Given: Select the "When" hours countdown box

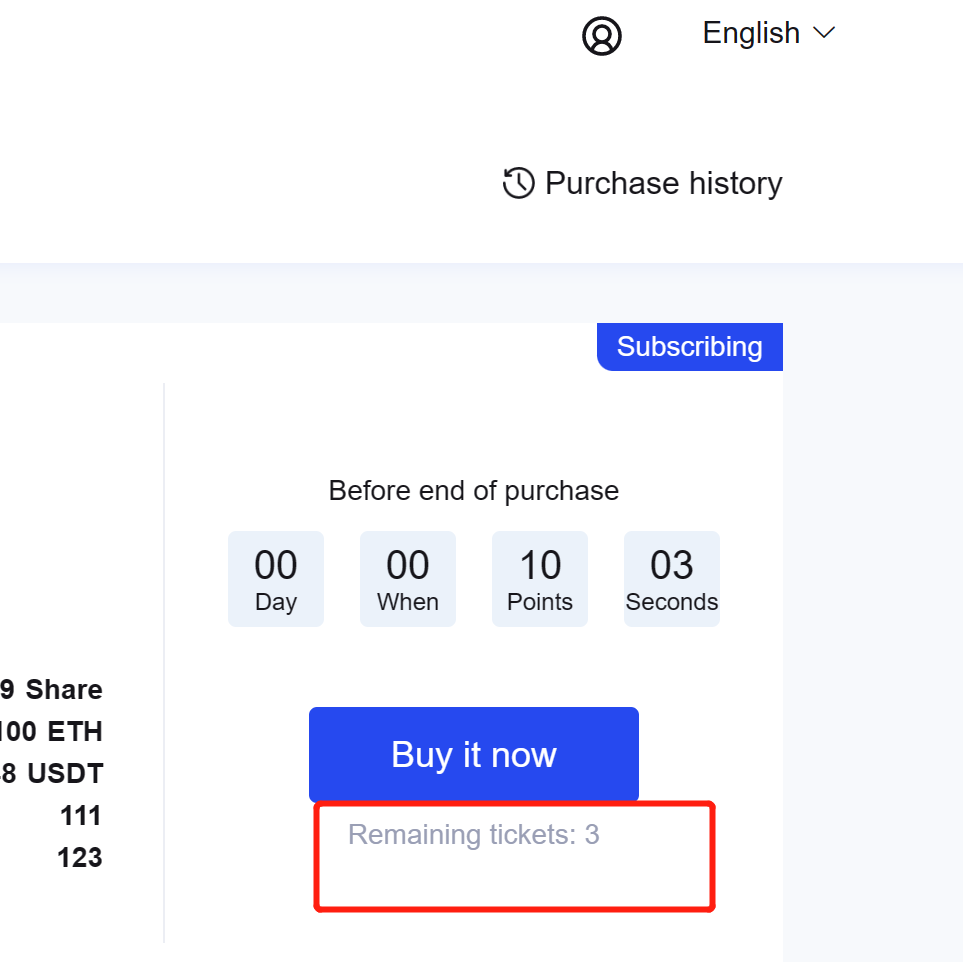Looking at the screenshot, I should [408, 579].
